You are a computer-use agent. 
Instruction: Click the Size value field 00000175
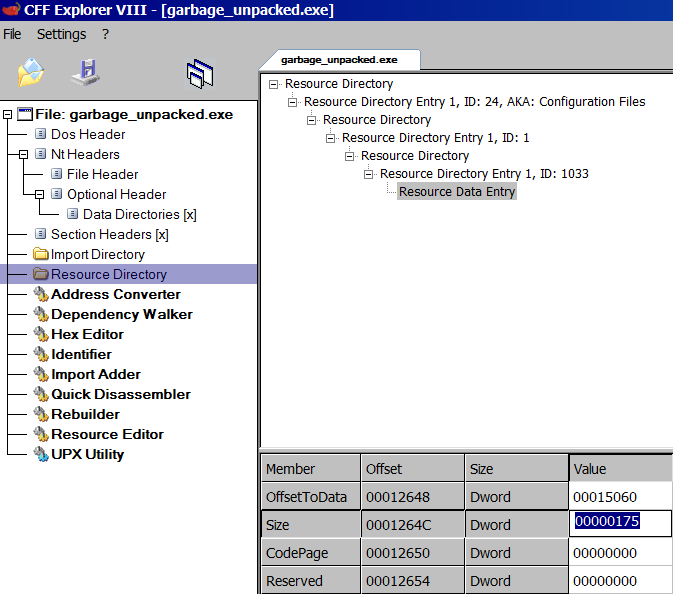tap(620, 523)
